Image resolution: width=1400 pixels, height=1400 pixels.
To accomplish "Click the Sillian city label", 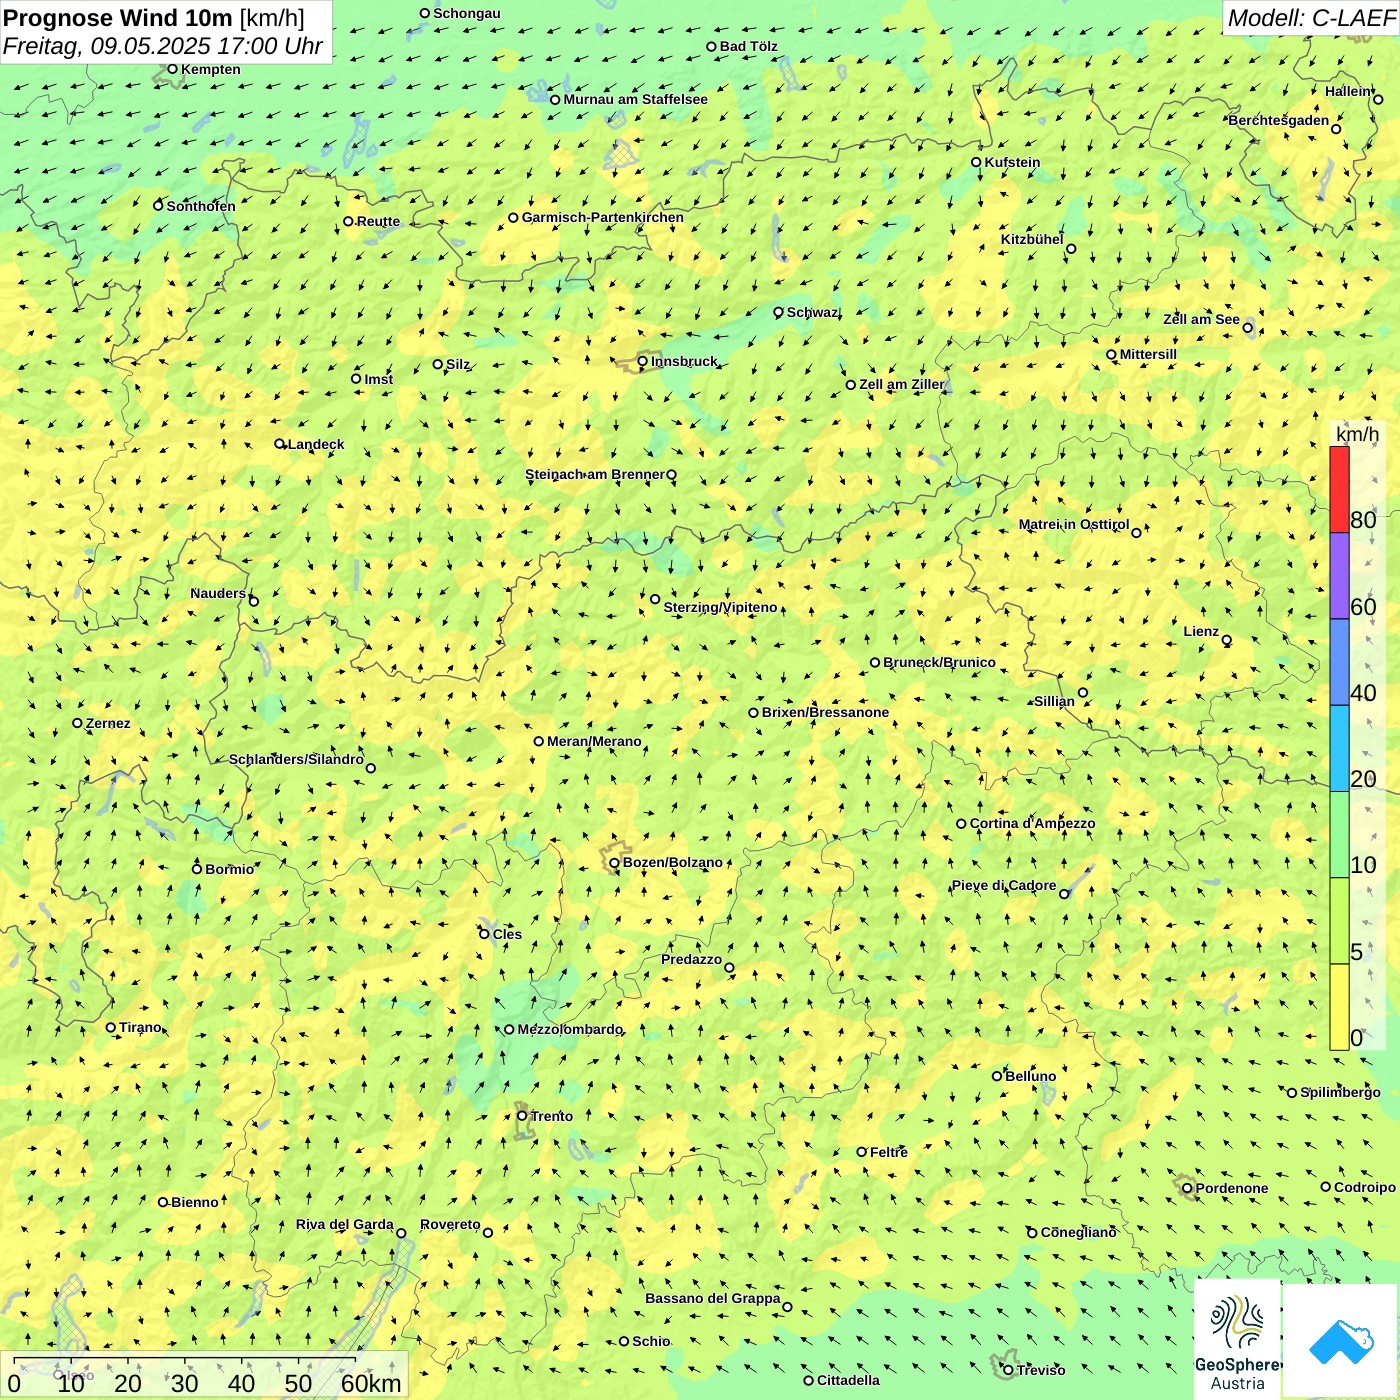I will pos(1054,701).
